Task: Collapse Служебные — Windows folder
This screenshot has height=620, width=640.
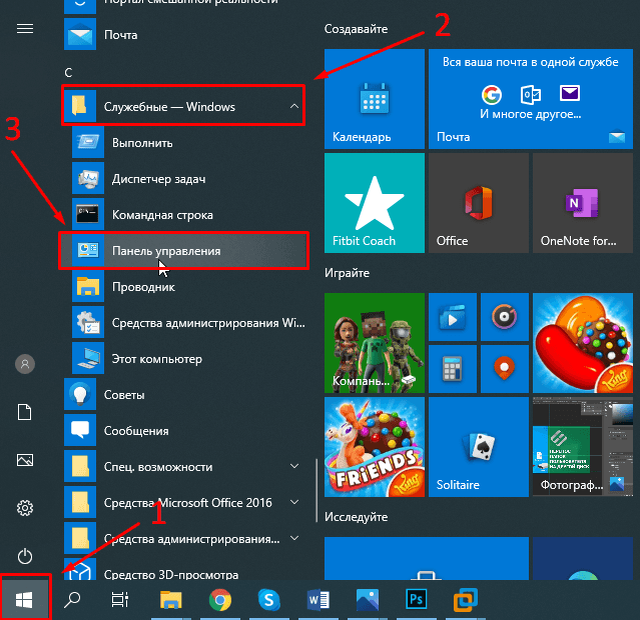Action: coord(184,106)
